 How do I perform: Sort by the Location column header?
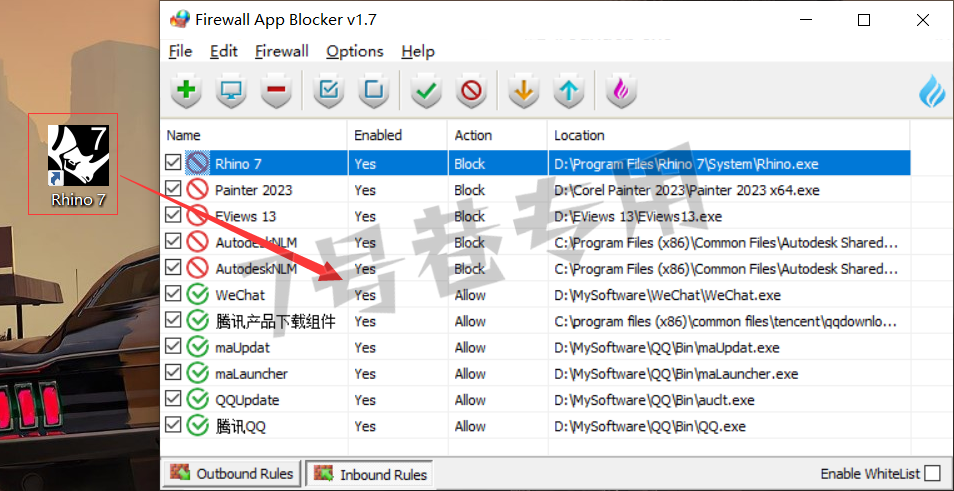tap(729, 135)
